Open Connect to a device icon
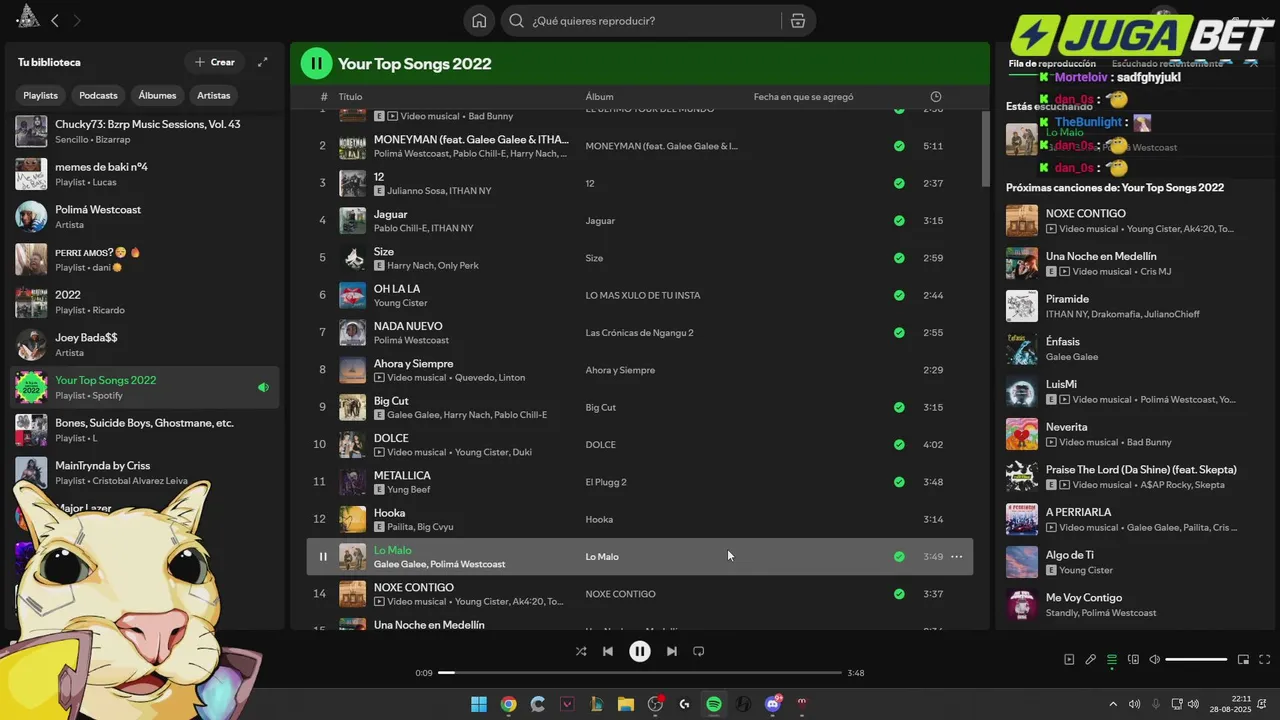The image size is (1280, 720). 1133,660
